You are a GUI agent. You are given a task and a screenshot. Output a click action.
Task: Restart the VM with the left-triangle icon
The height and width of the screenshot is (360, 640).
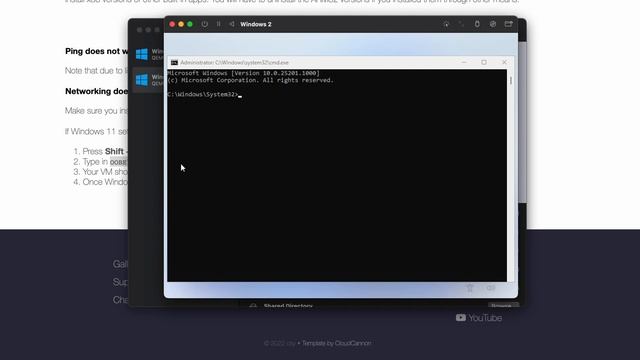click(232, 24)
